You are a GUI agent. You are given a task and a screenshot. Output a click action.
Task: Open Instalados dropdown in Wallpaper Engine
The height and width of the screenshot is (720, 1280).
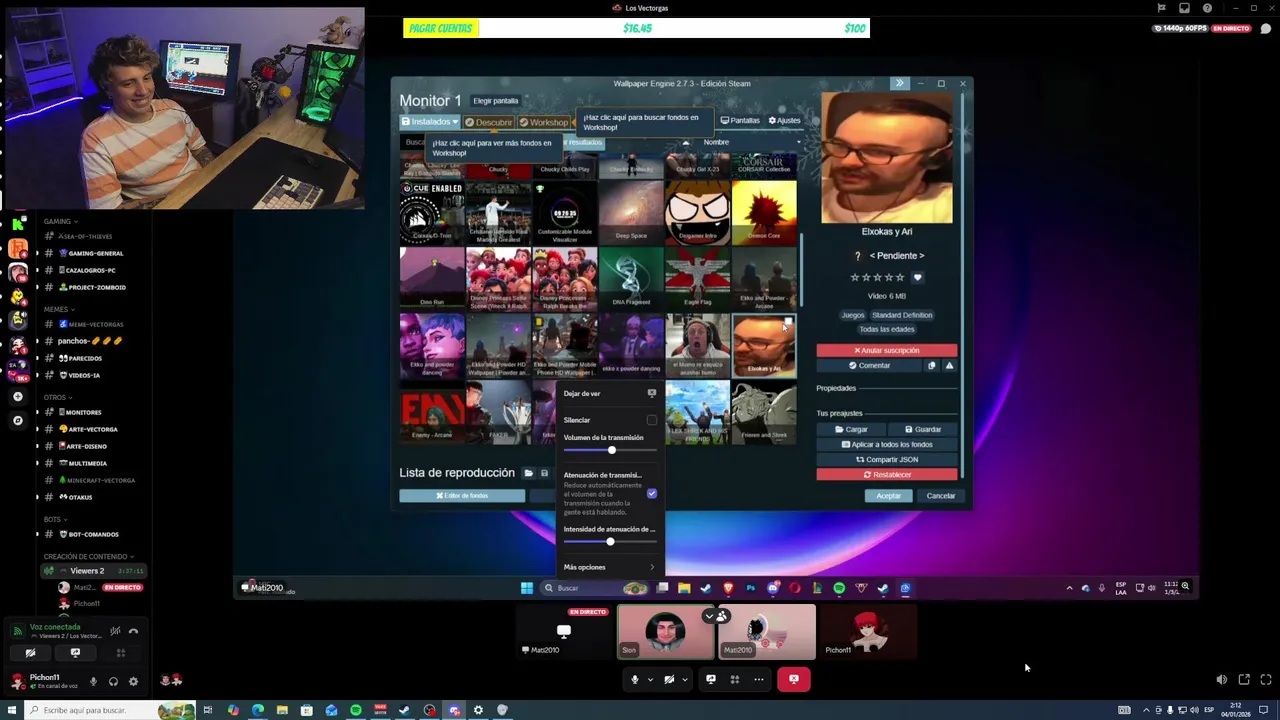point(430,122)
